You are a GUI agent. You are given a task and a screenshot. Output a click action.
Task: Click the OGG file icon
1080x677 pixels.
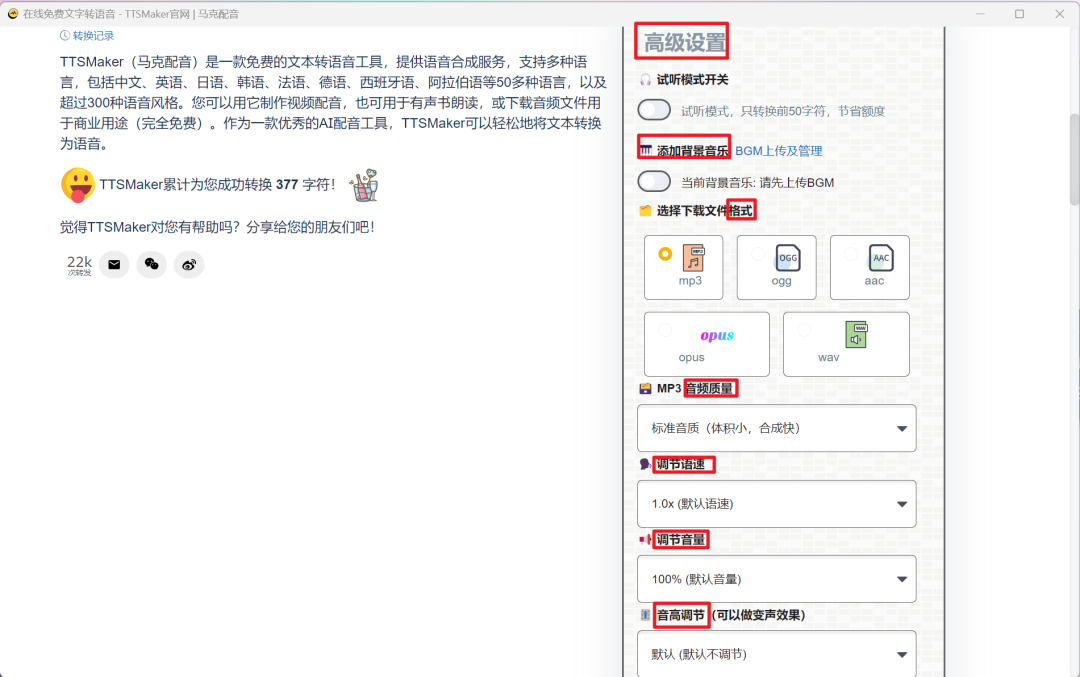point(787,258)
